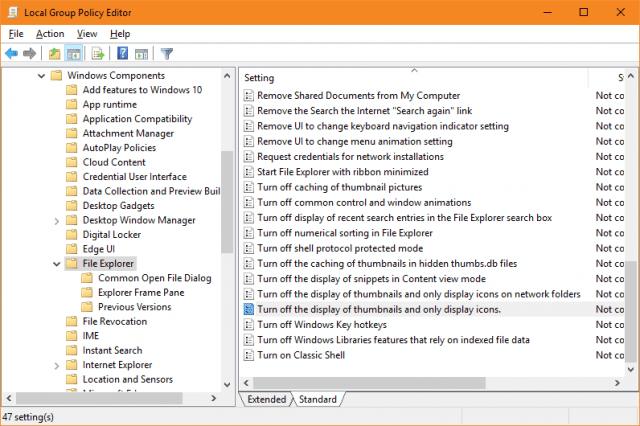Click the Up one level folder icon

point(54,53)
